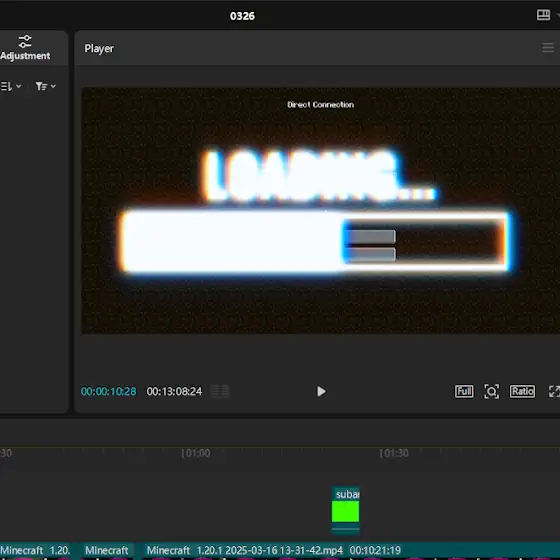
Task: Open the Player panel menu
Action: tap(548, 48)
